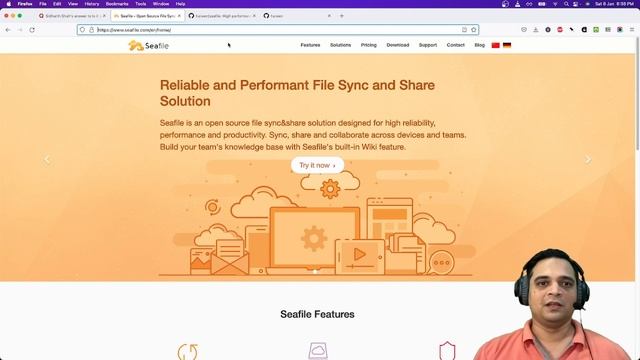Visit the Blog link
640x360 pixels.
[480, 45]
